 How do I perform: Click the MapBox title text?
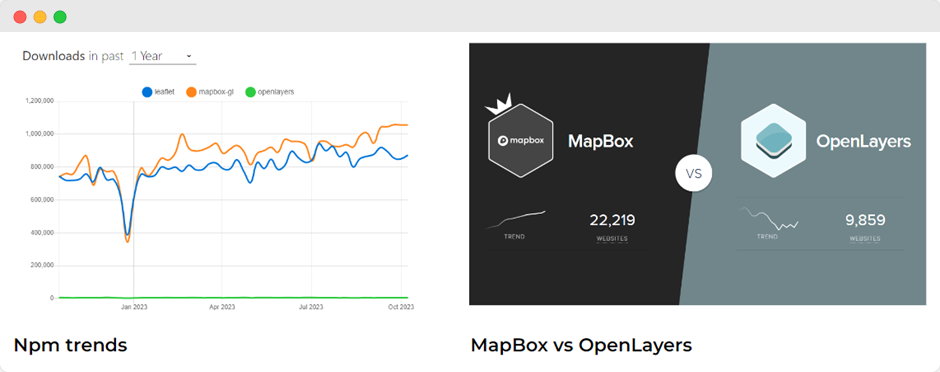[600, 141]
